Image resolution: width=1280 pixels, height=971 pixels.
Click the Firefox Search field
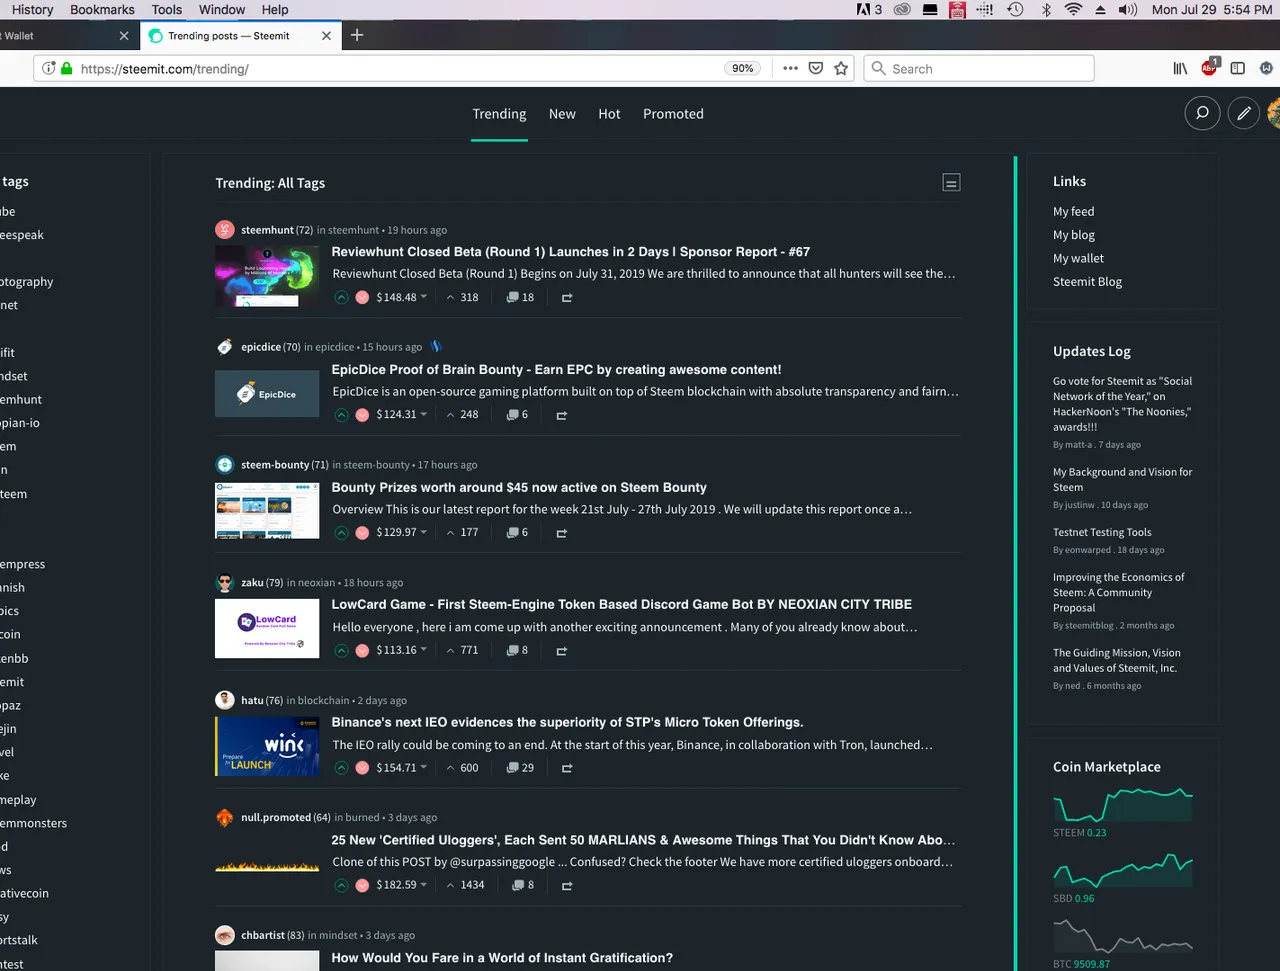coord(979,68)
